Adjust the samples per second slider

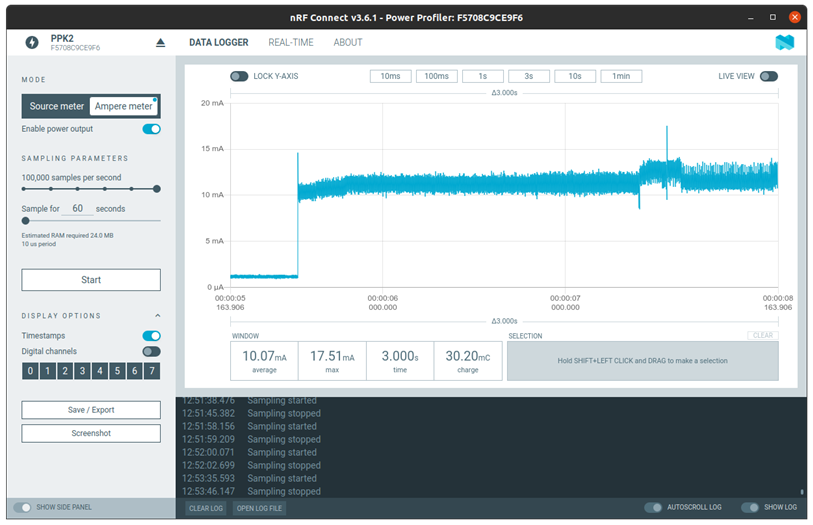click(156, 189)
